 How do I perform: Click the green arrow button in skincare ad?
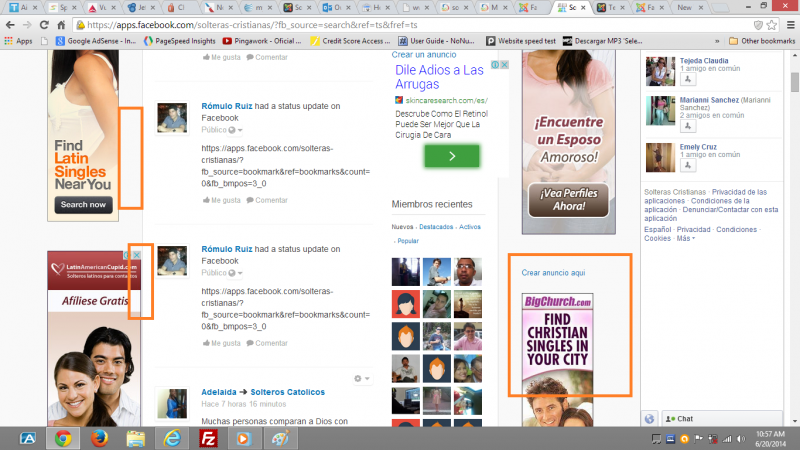pos(452,156)
